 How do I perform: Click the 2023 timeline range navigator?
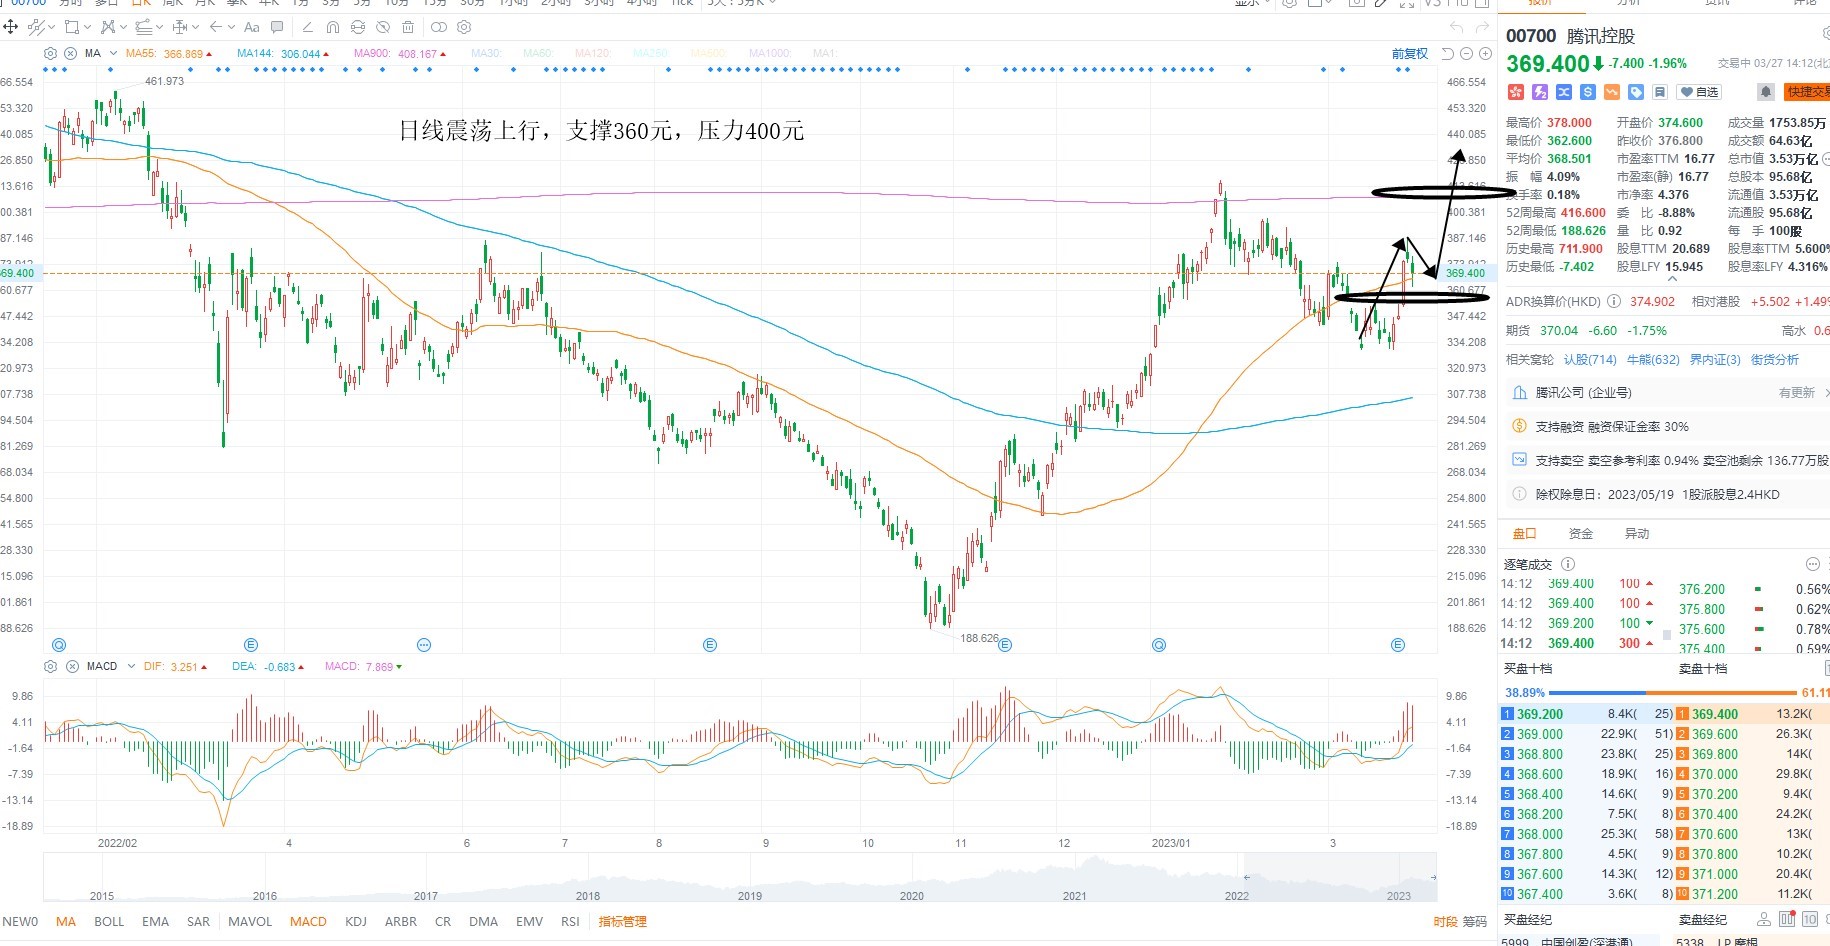coord(1398,896)
